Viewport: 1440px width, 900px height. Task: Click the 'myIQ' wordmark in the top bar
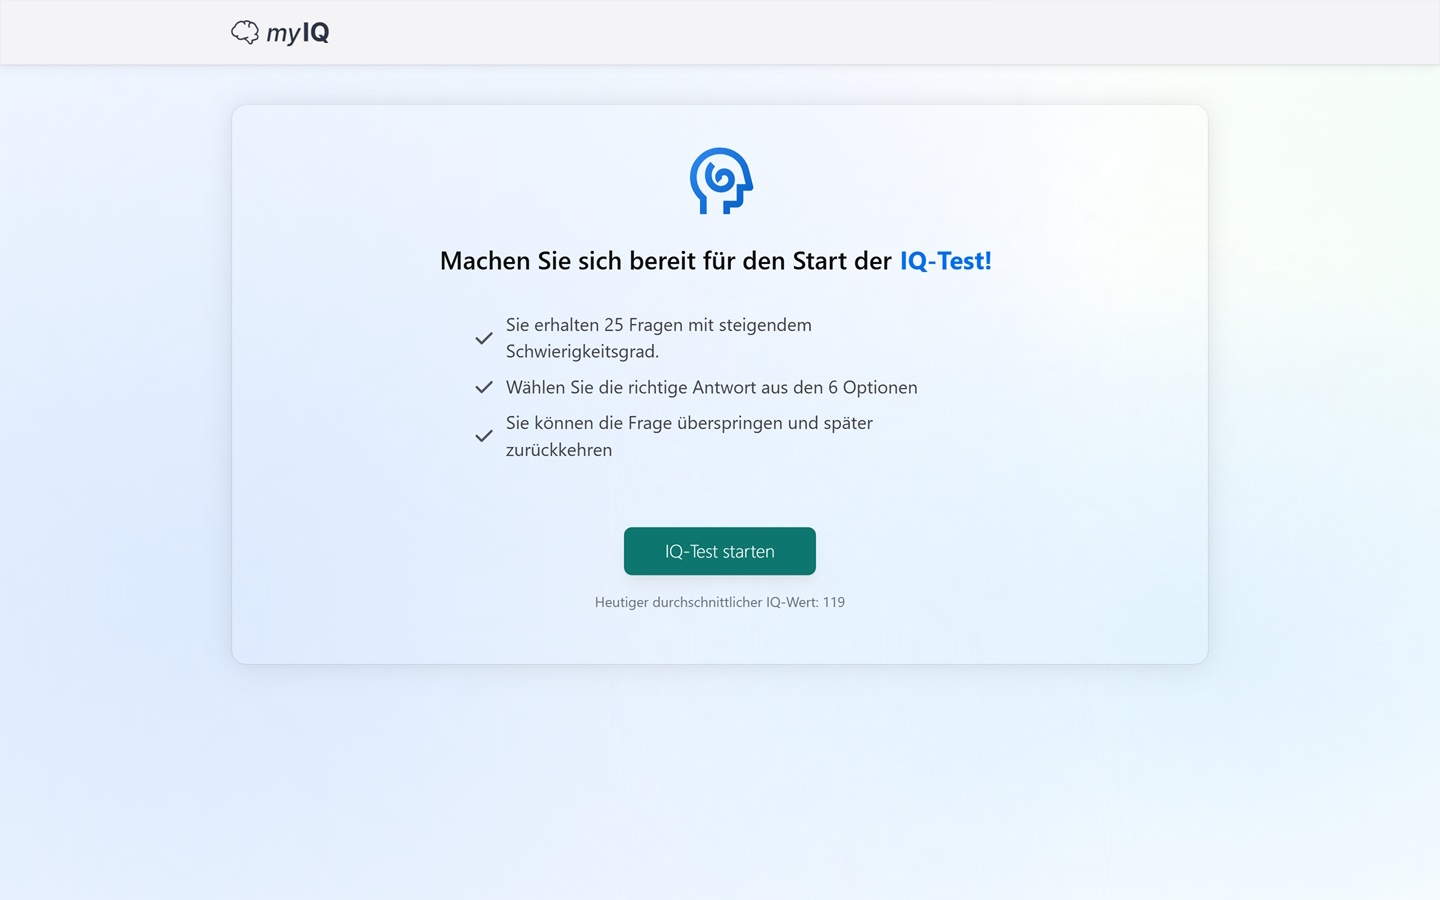coord(297,31)
